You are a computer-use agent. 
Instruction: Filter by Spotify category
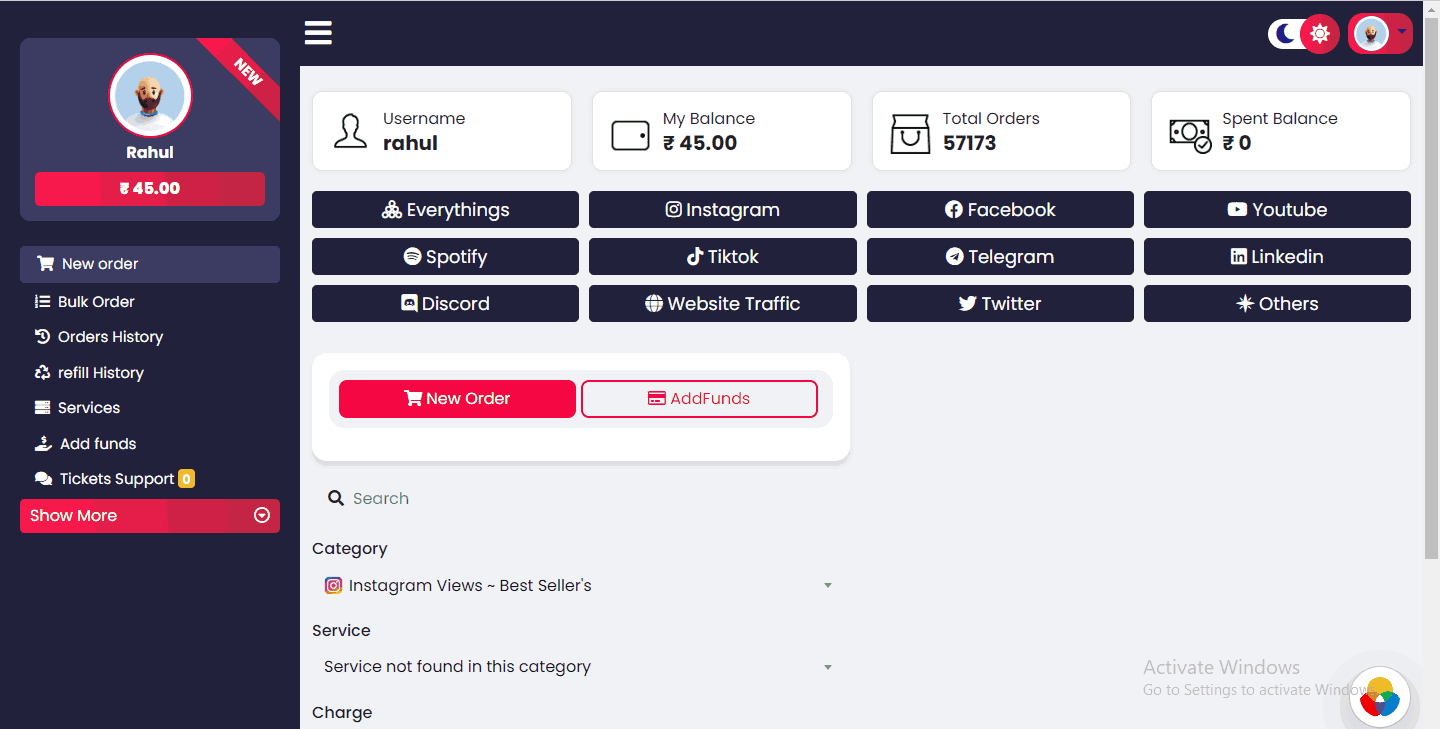445,257
